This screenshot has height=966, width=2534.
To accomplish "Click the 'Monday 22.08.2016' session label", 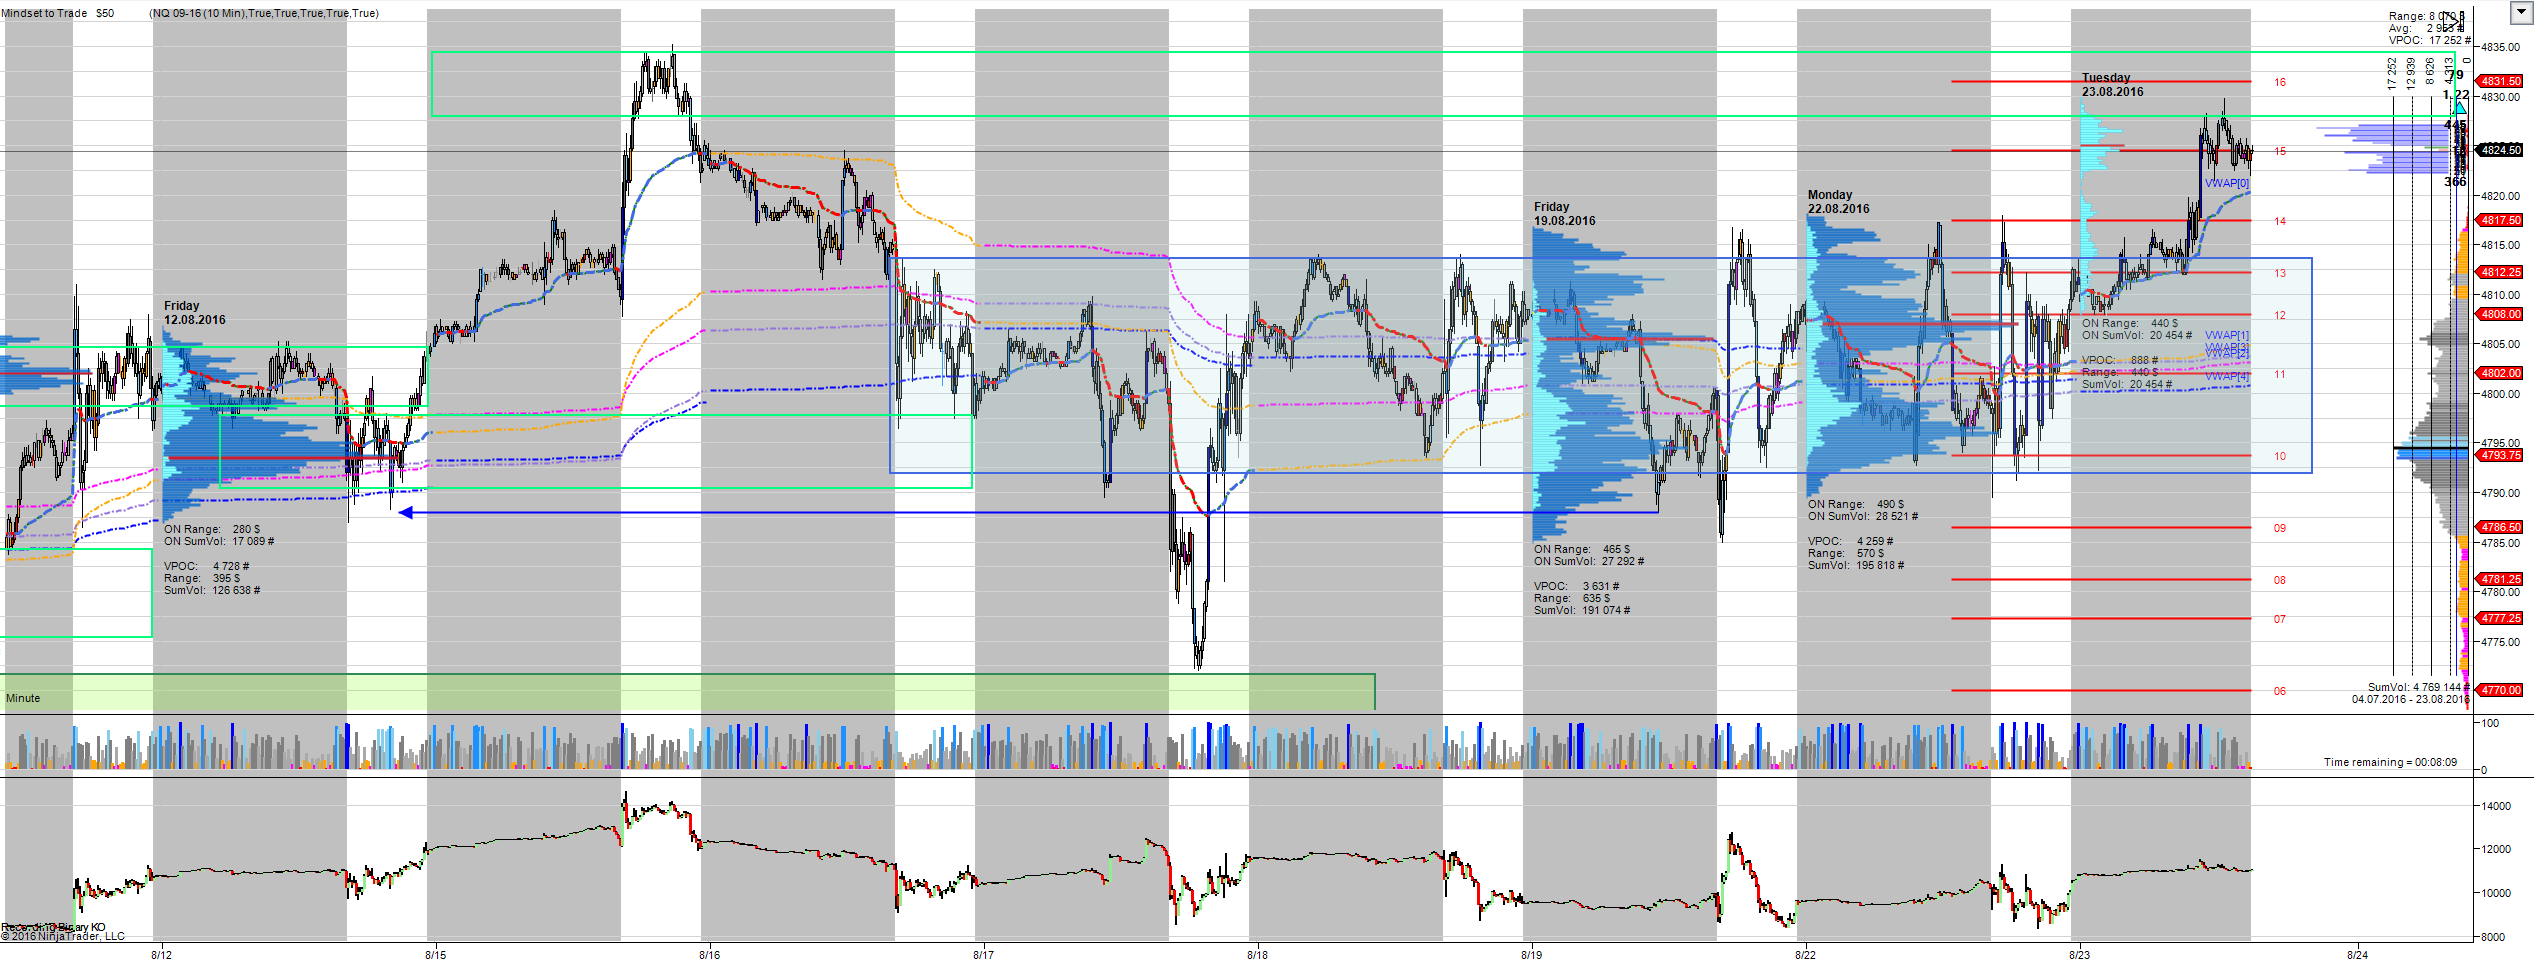I will pyautogui.click(x=1838, y=202).
